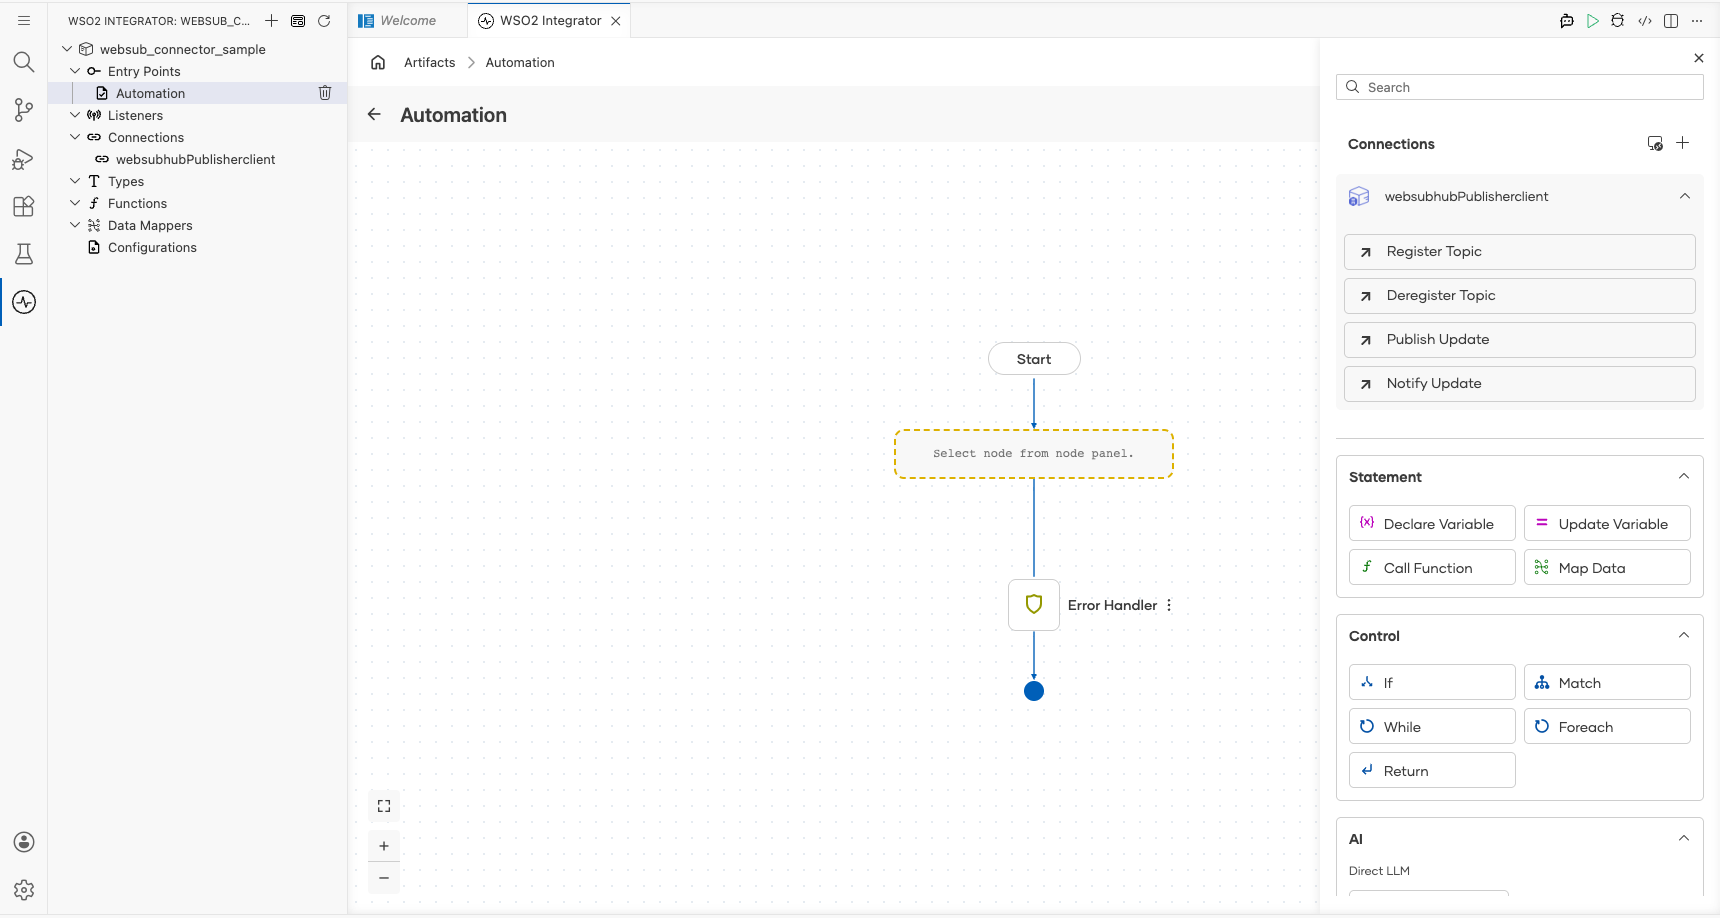Close the WSO2 Integrator tab

point(616,20)
